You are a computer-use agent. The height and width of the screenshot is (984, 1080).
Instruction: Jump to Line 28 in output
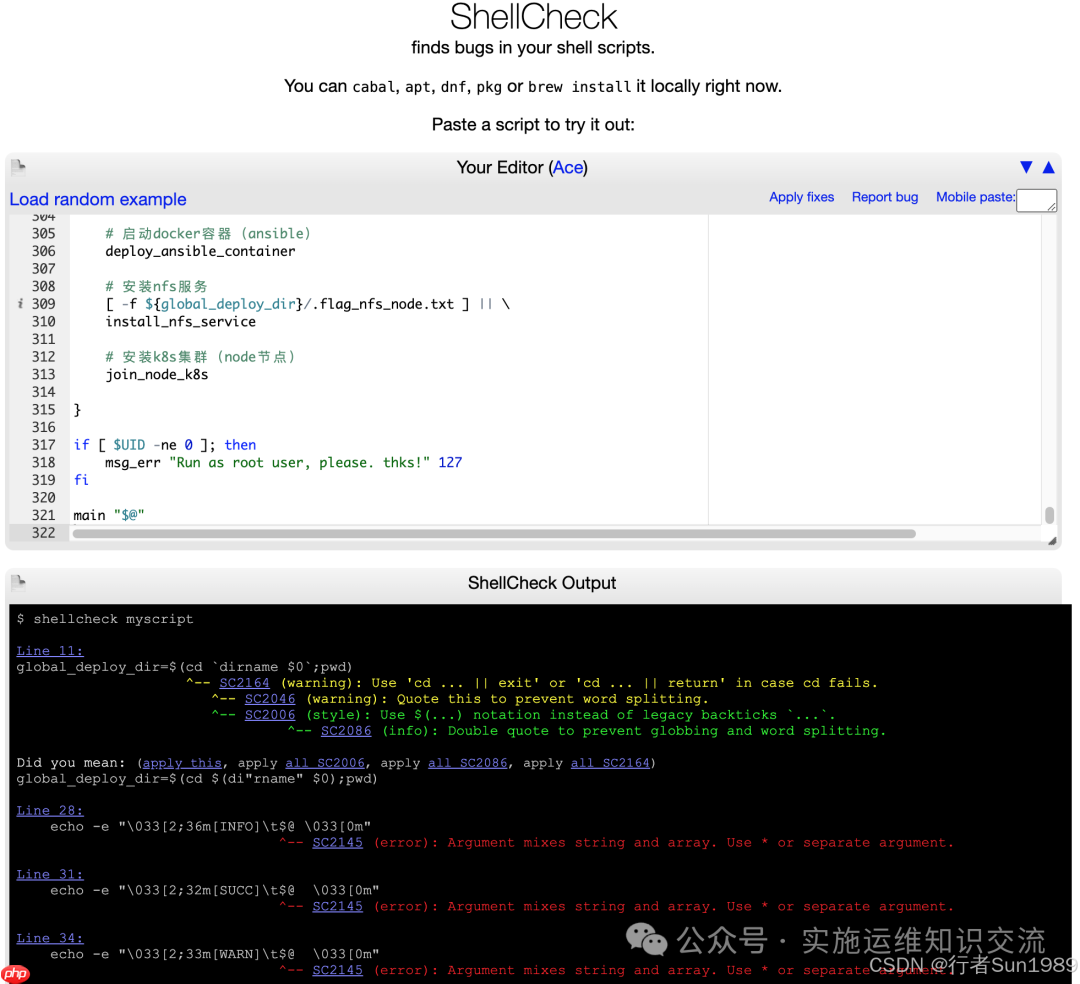(x=50, y=810)
